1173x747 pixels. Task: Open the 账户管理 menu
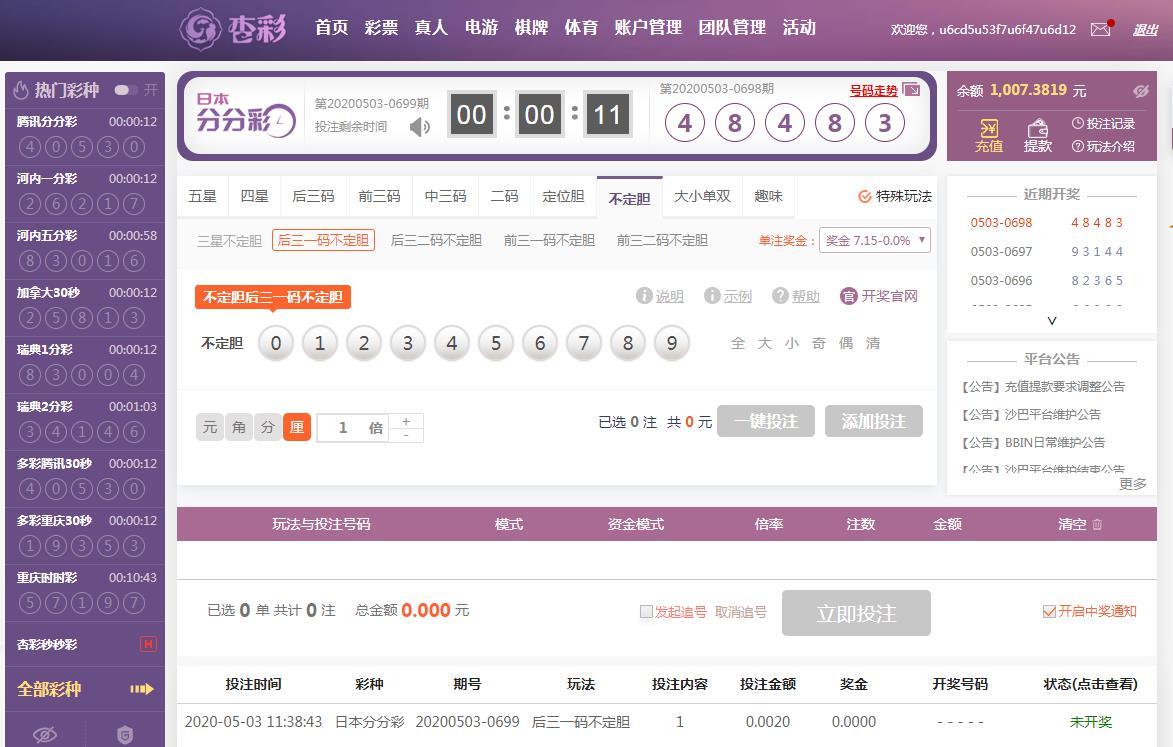[648, 28]
